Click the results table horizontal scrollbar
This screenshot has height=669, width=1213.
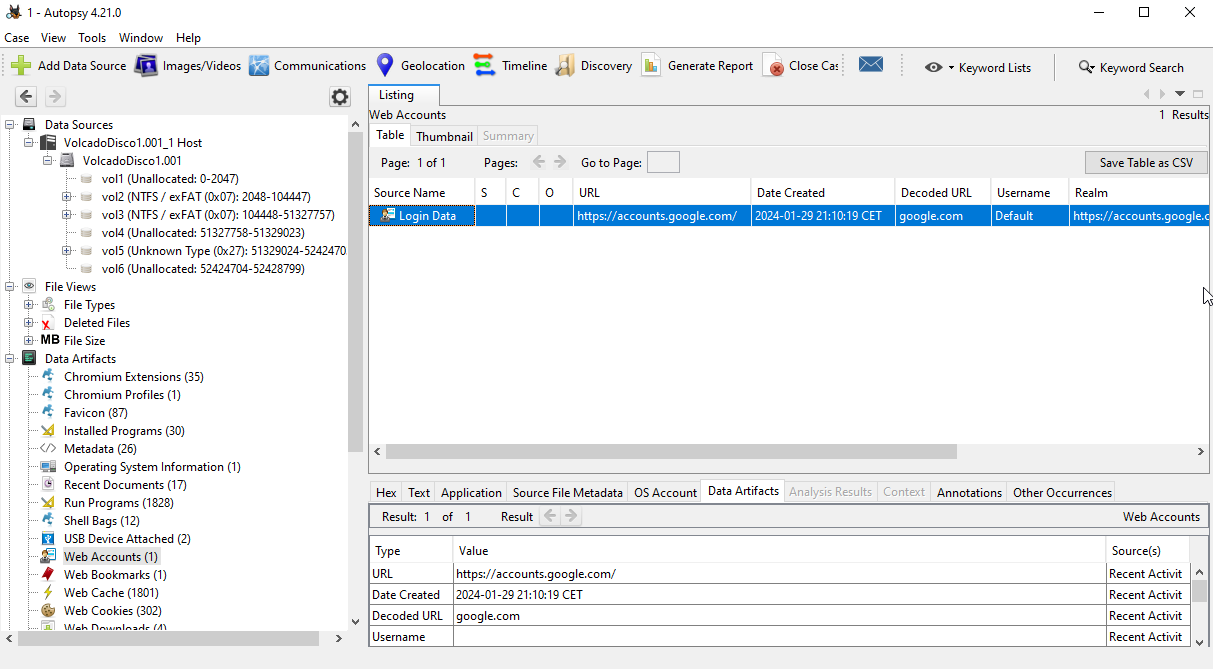coord(671,452)
